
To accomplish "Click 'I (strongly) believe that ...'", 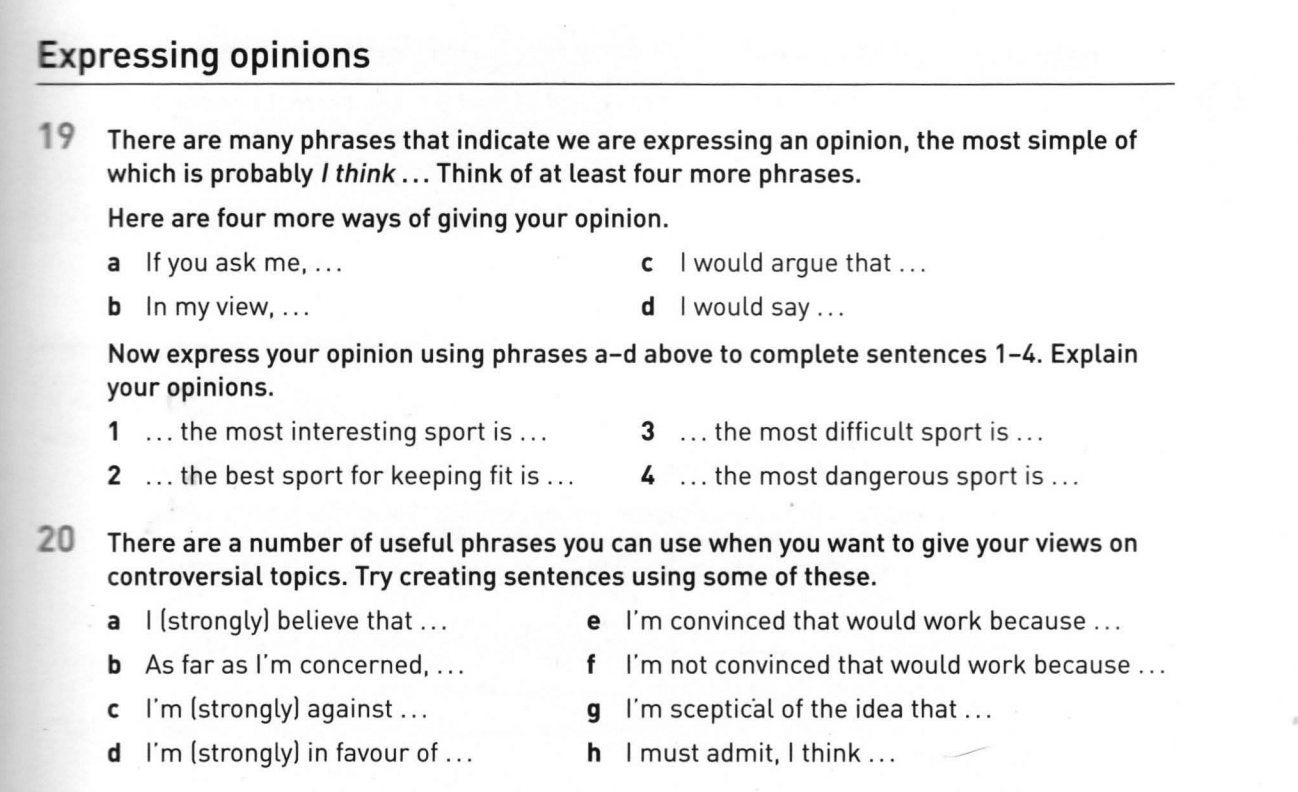I will (296, 622).
